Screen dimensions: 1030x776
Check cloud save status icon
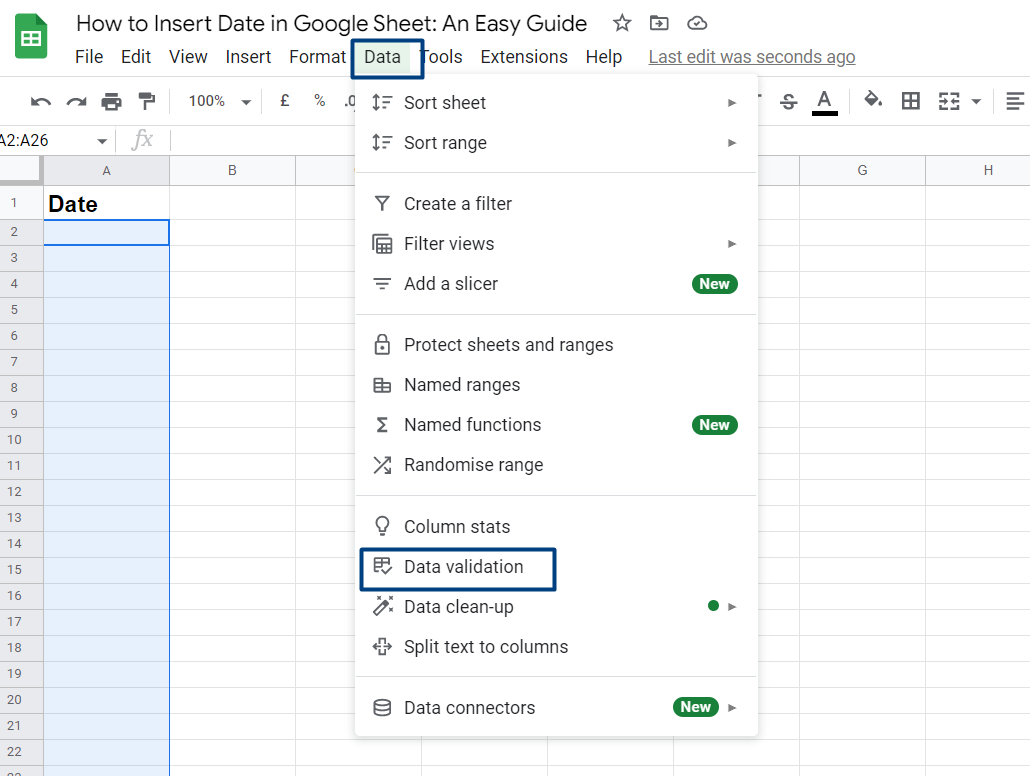coord(697,24)
